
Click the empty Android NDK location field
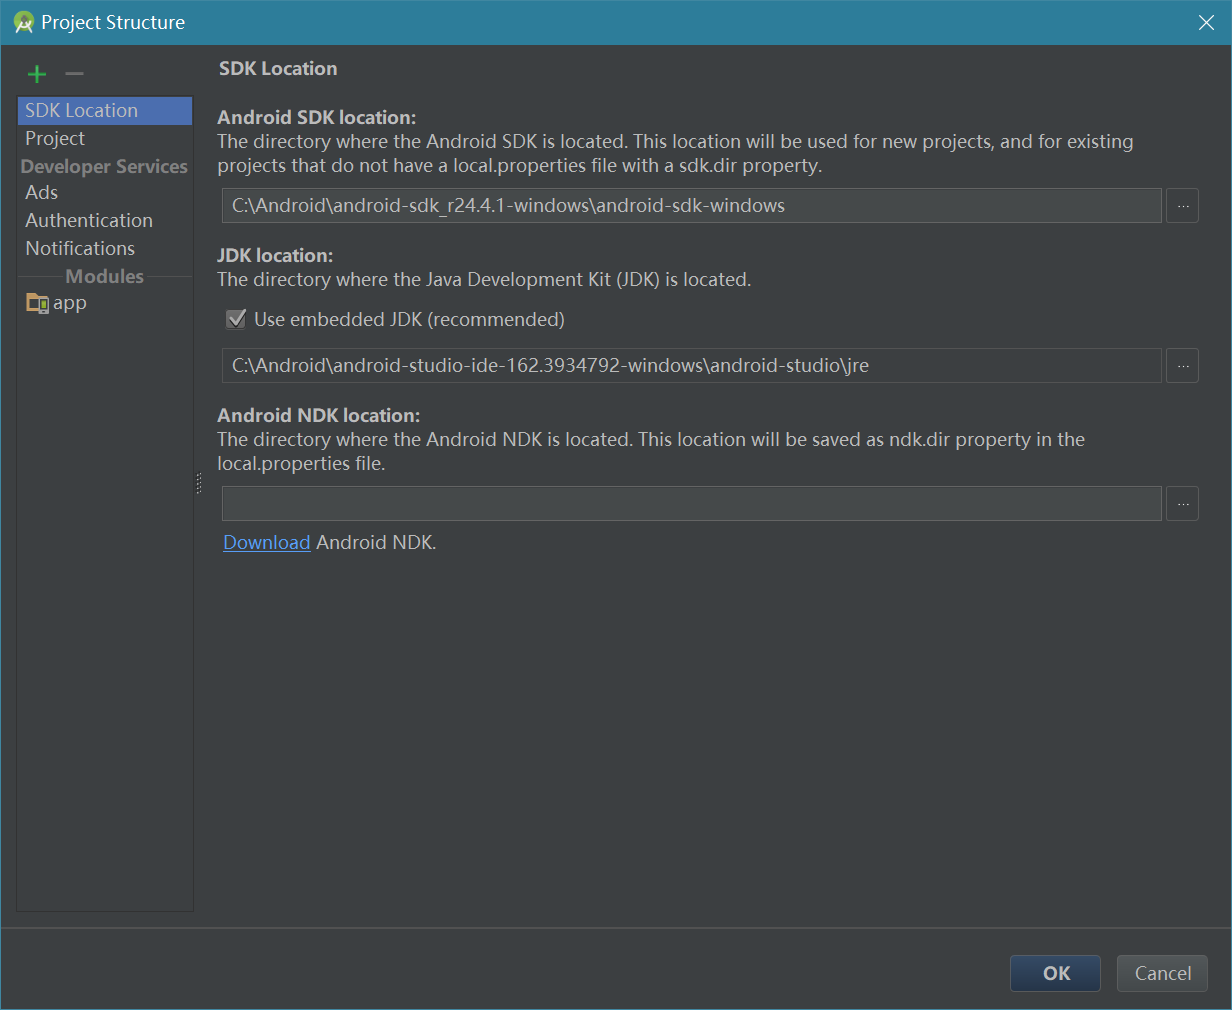pos(691,504)
